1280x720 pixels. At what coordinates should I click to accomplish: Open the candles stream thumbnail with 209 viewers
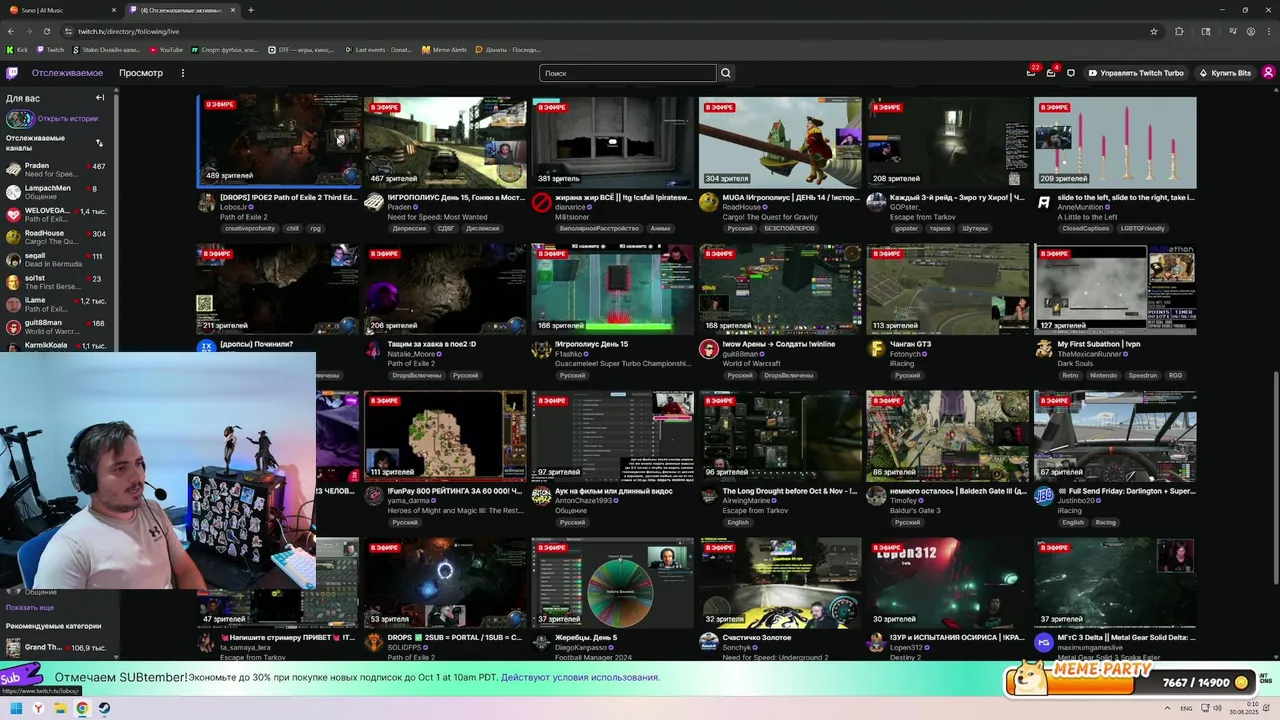[x=1115, y=142]
